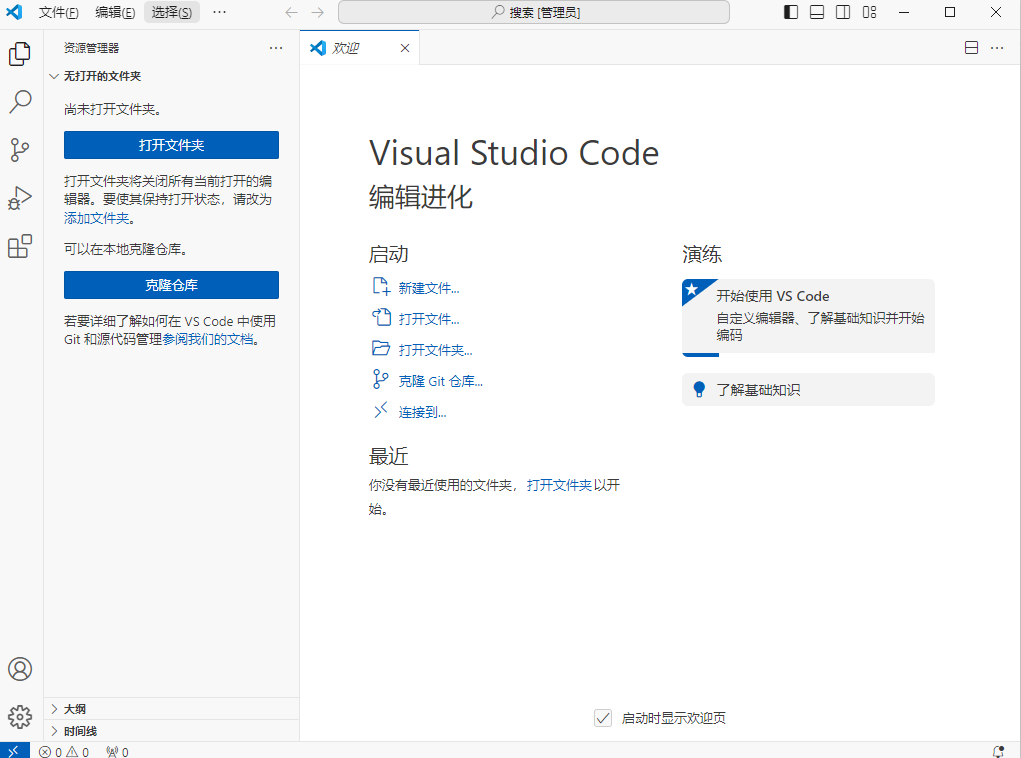This screenshot has width=1021, height=758.
Task: Click the blue 克隆仓库 button
Action: click(x=171, y=285)
